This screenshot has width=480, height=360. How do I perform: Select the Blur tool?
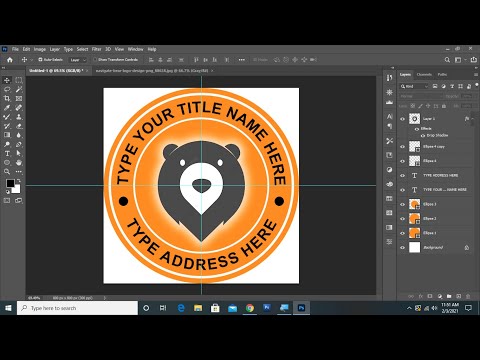[19, 135]
